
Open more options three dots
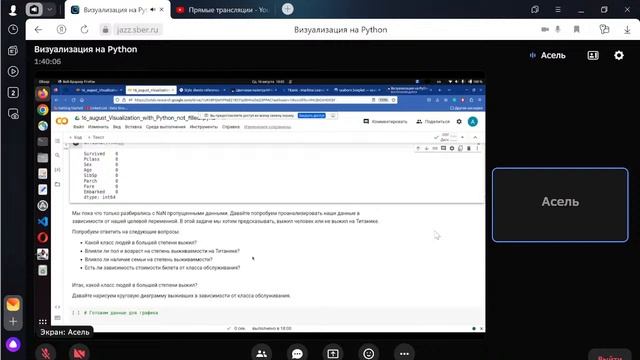404,353
